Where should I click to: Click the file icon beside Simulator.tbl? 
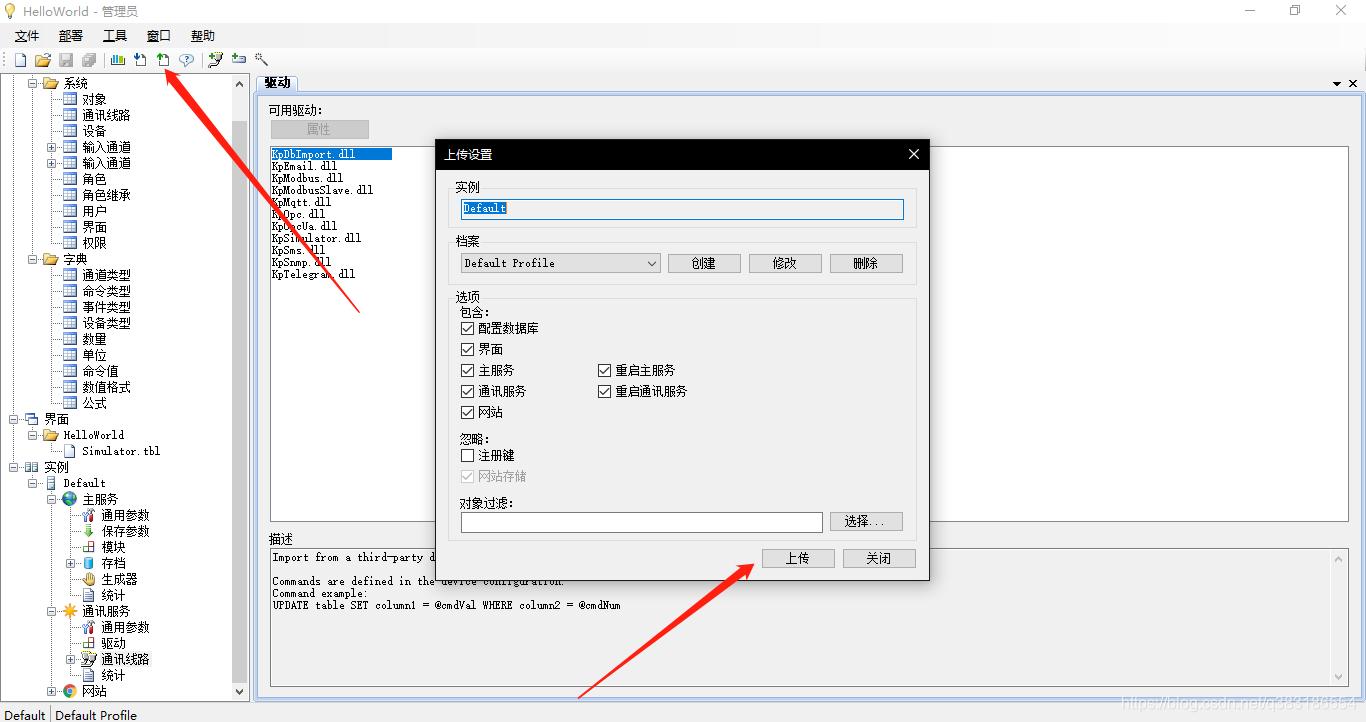70,451
